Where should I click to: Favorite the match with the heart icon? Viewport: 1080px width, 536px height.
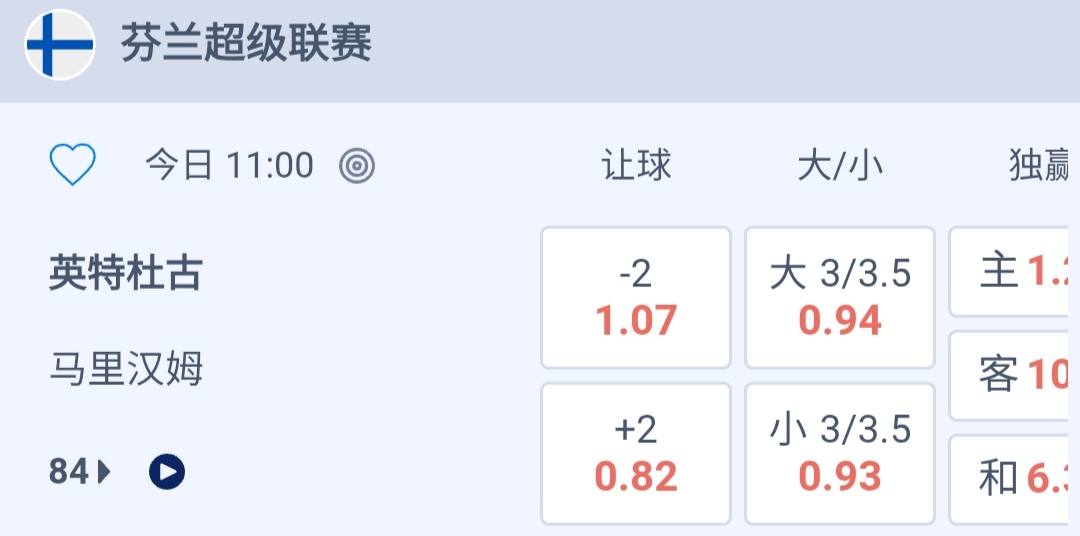tap(73, 165)
